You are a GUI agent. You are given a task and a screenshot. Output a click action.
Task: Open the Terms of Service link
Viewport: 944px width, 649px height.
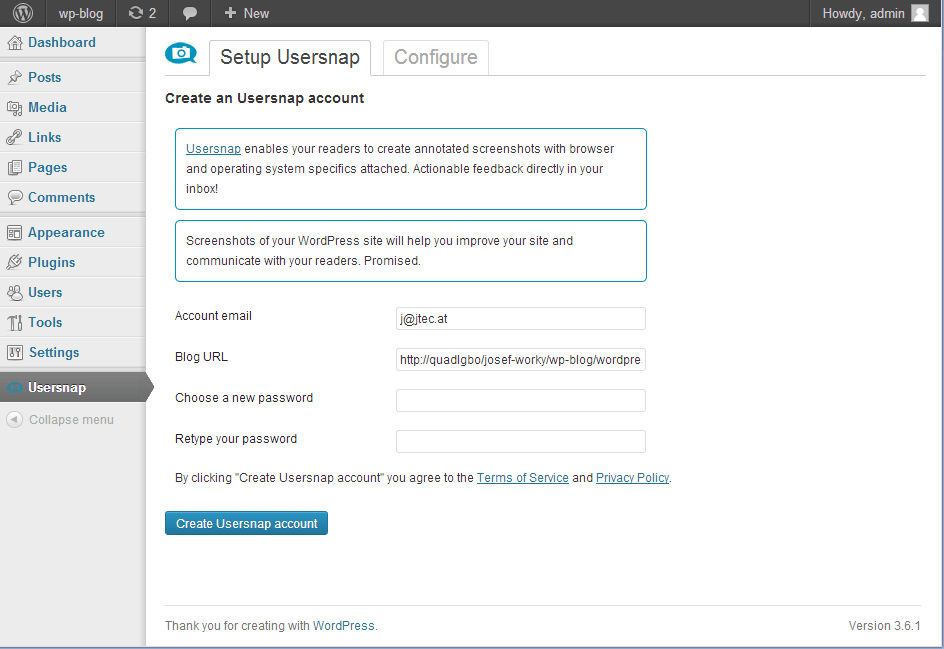(x=523, y=477)
